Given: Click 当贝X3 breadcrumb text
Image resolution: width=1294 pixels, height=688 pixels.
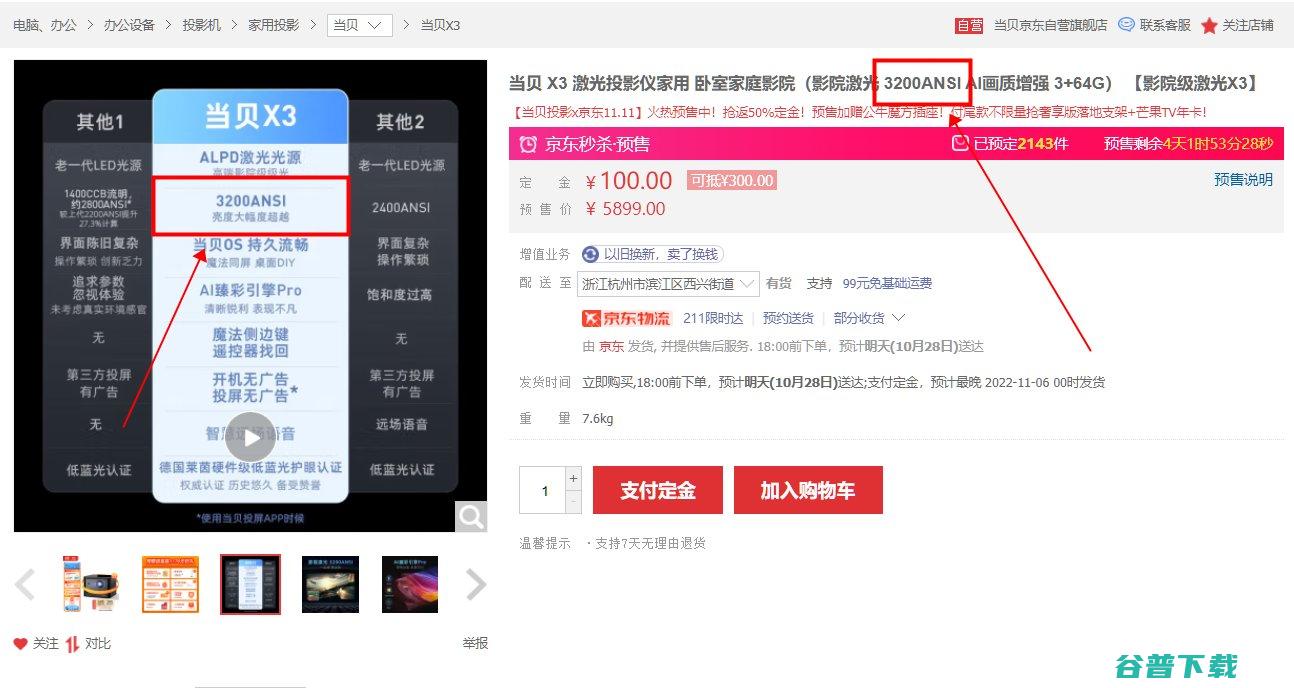Looking at the screenshot, I should click(x=440, y=25).
